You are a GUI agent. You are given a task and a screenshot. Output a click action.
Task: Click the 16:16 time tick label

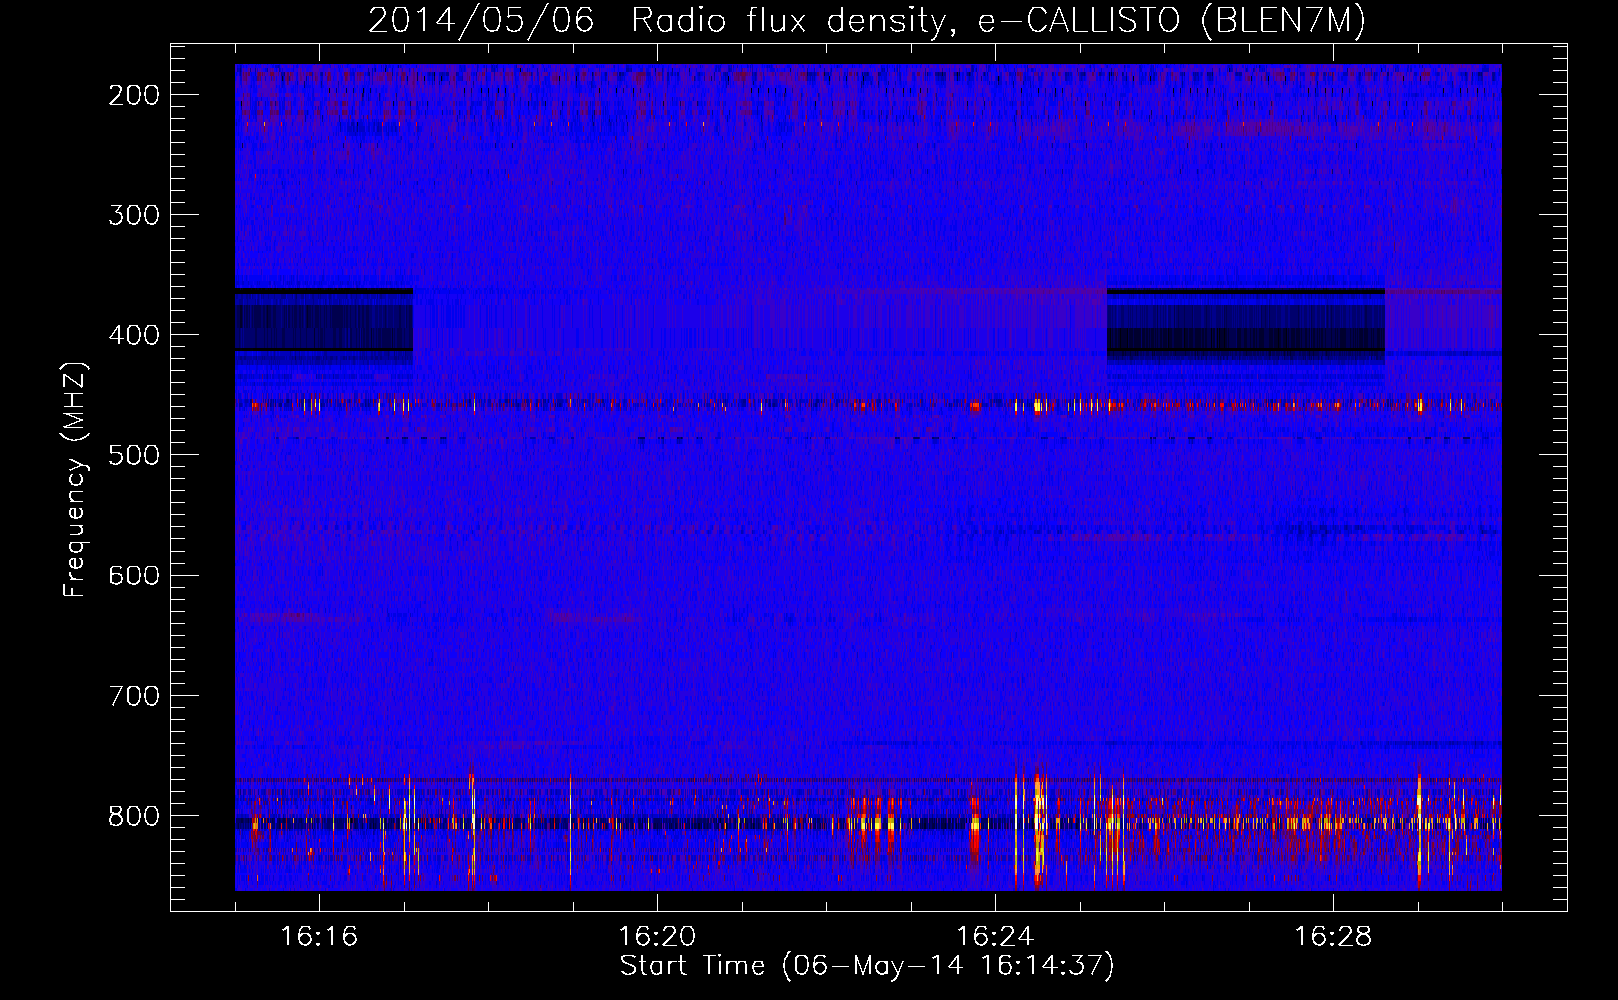(319, 937)
